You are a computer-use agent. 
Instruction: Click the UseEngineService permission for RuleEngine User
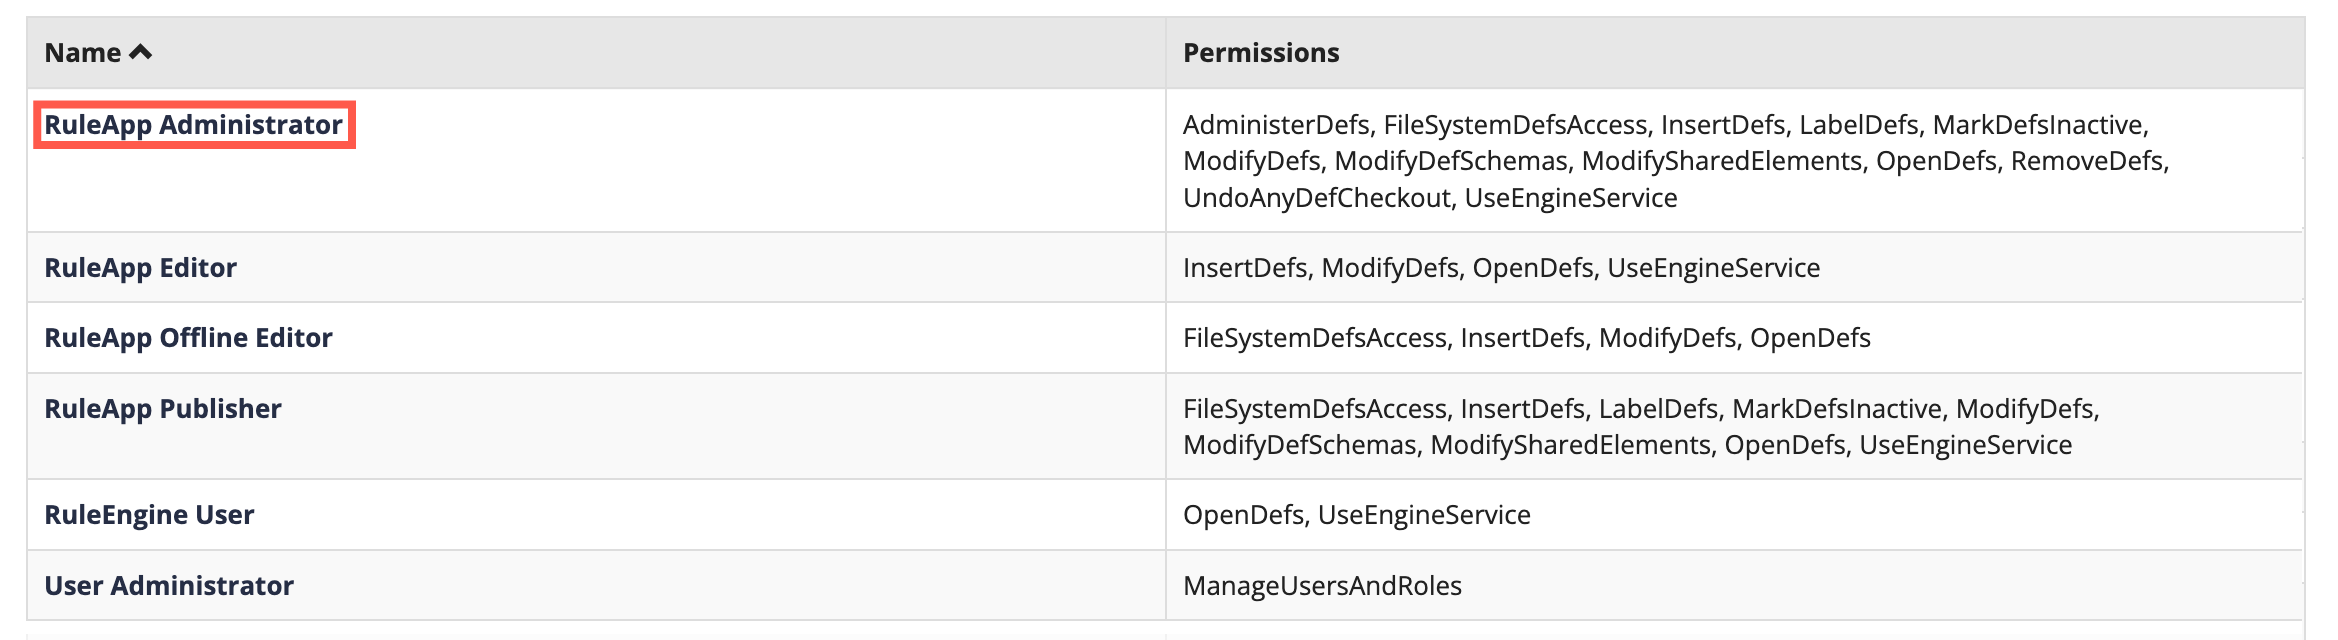click(1425, 514)
